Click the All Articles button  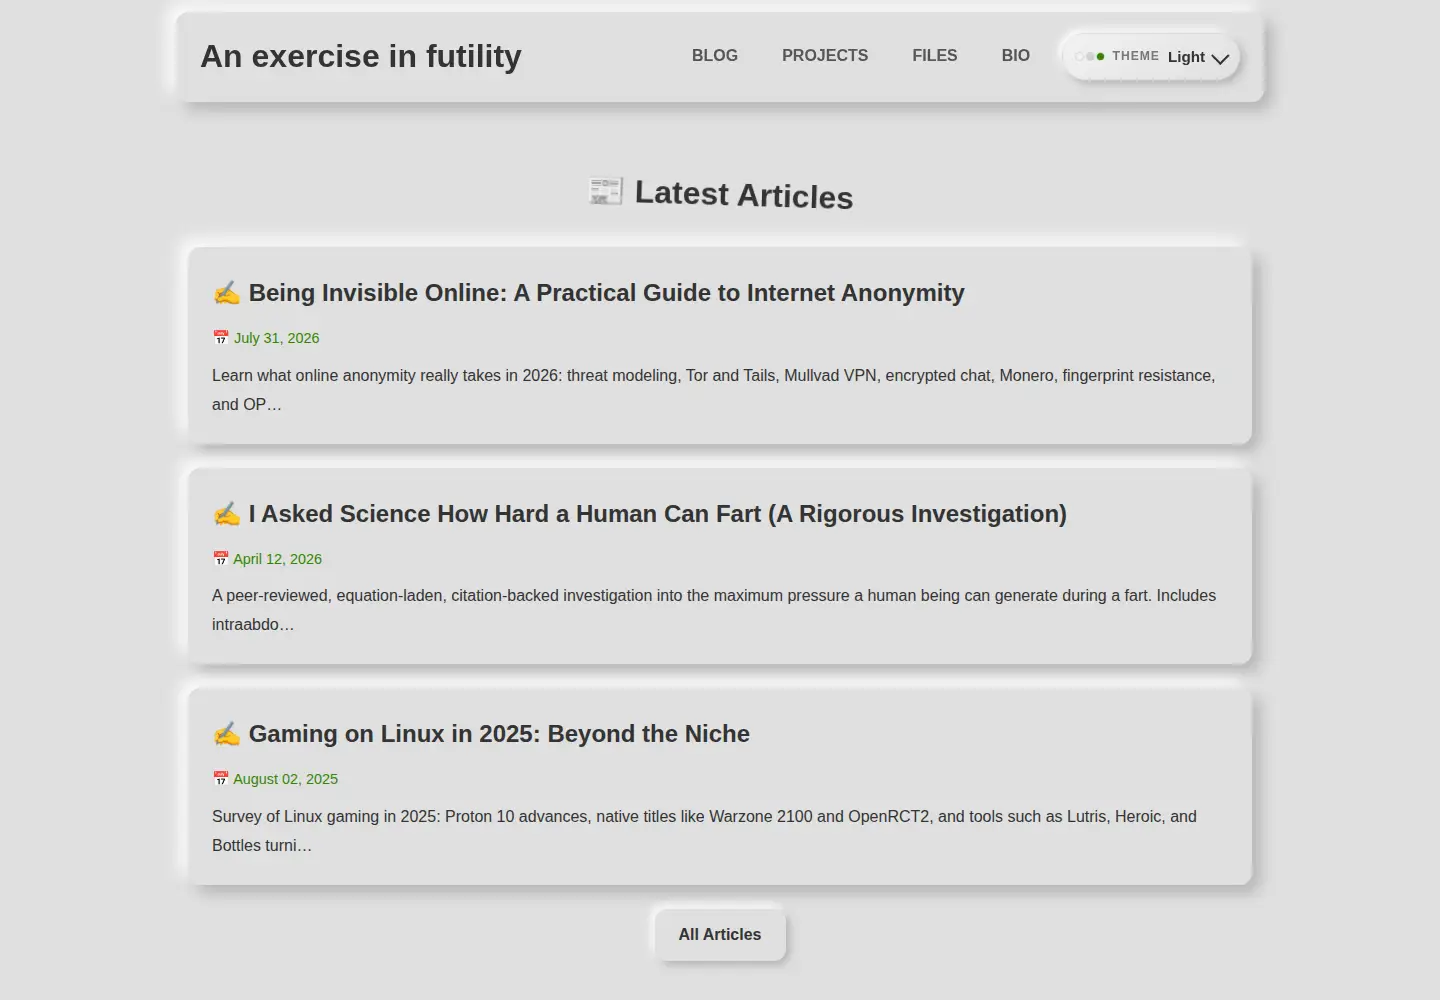click(720, 935)
